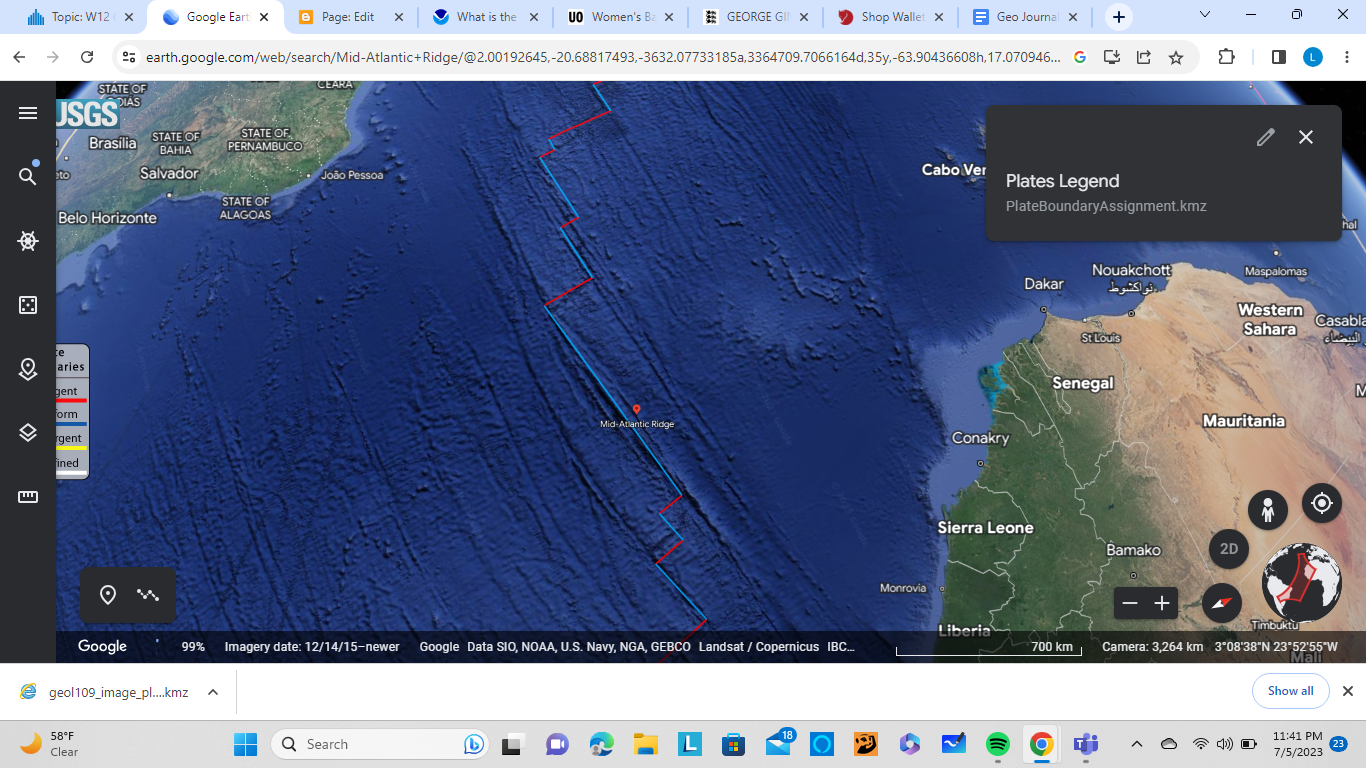Switch the view to 2D
The height and width of the screenshot is (768, 1366).
pyautogui.click(x=1229, y=549)
